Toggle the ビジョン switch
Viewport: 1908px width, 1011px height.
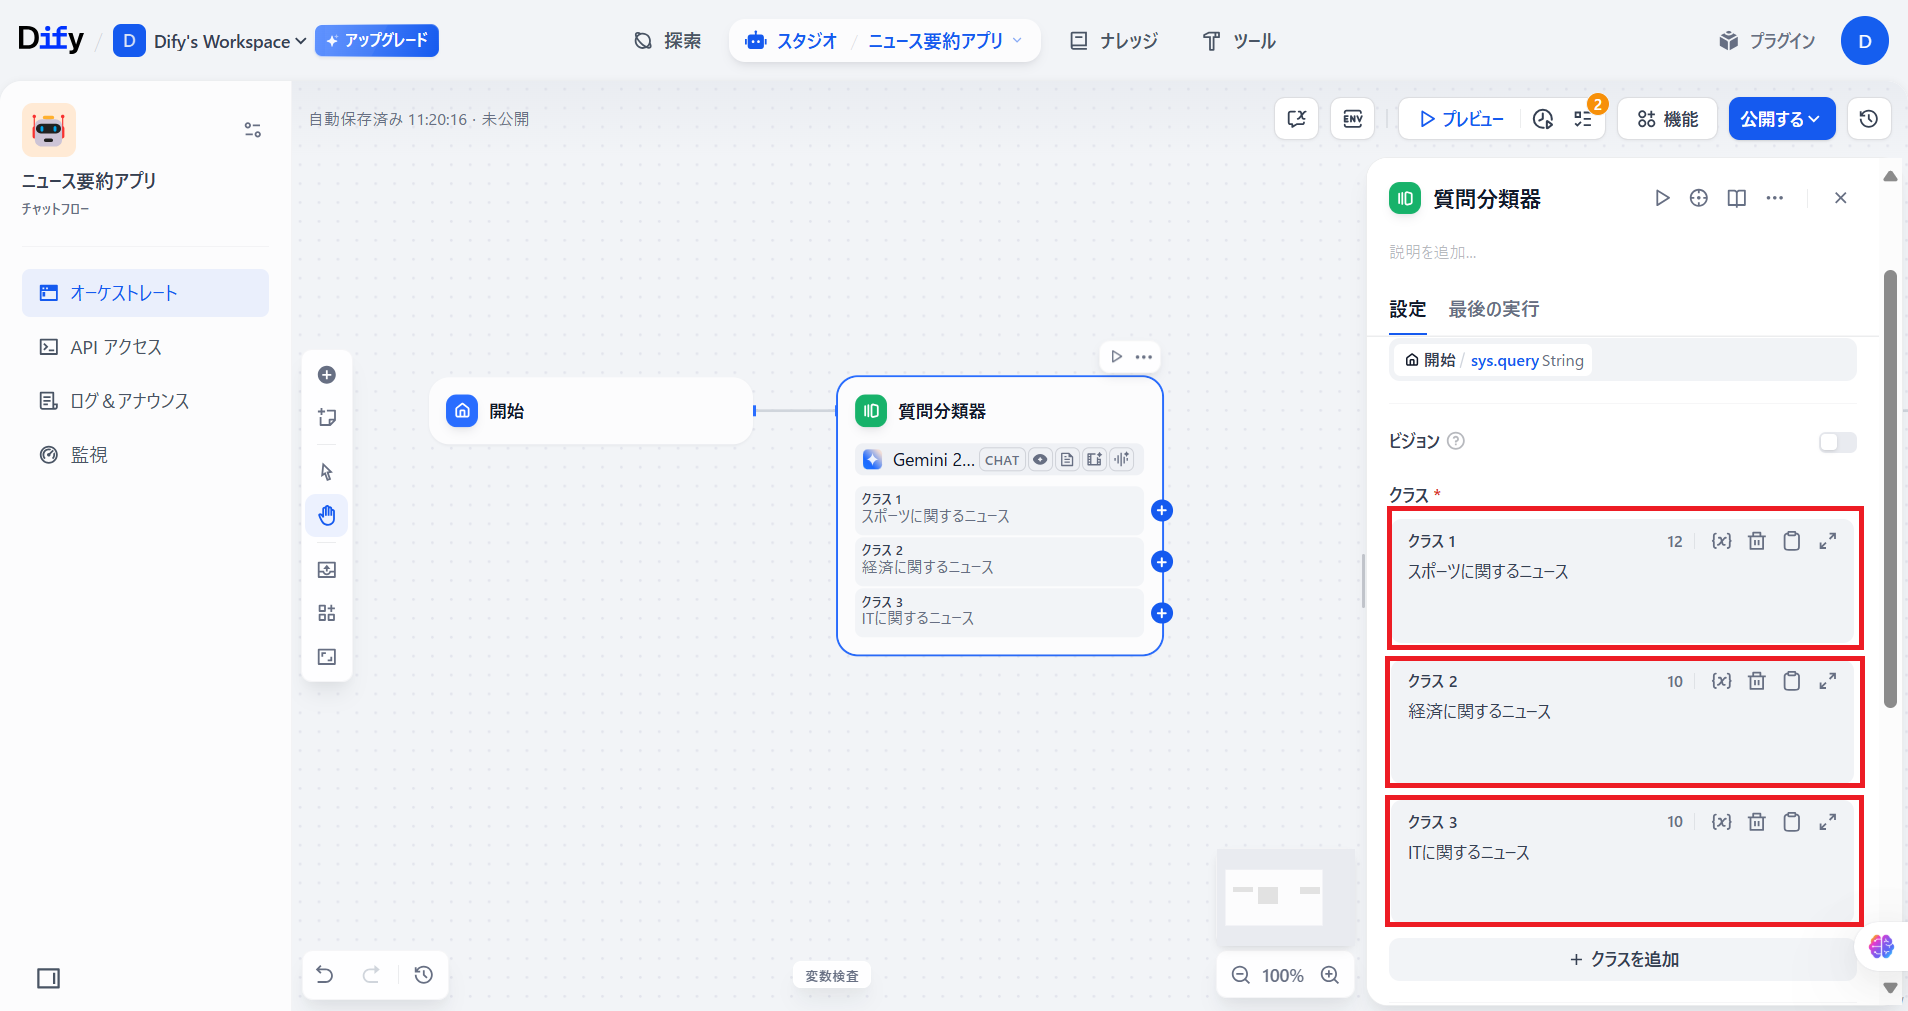(1837, 442)
